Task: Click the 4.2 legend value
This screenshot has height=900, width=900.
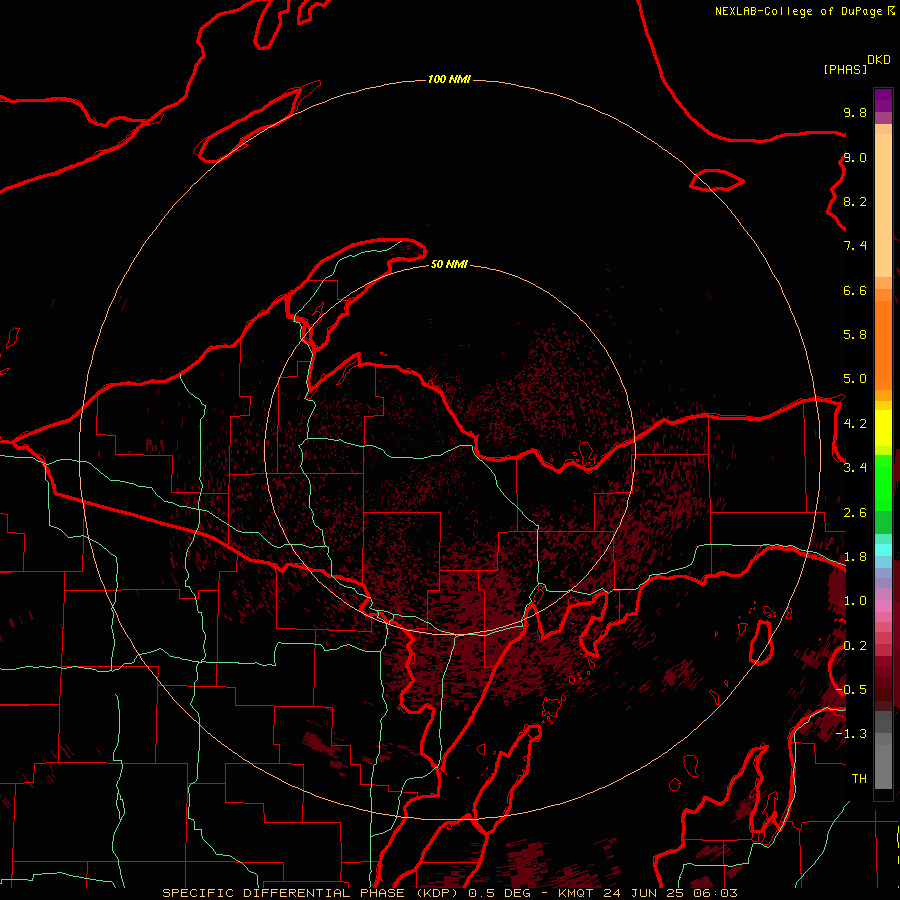Action: coord(855,424)
